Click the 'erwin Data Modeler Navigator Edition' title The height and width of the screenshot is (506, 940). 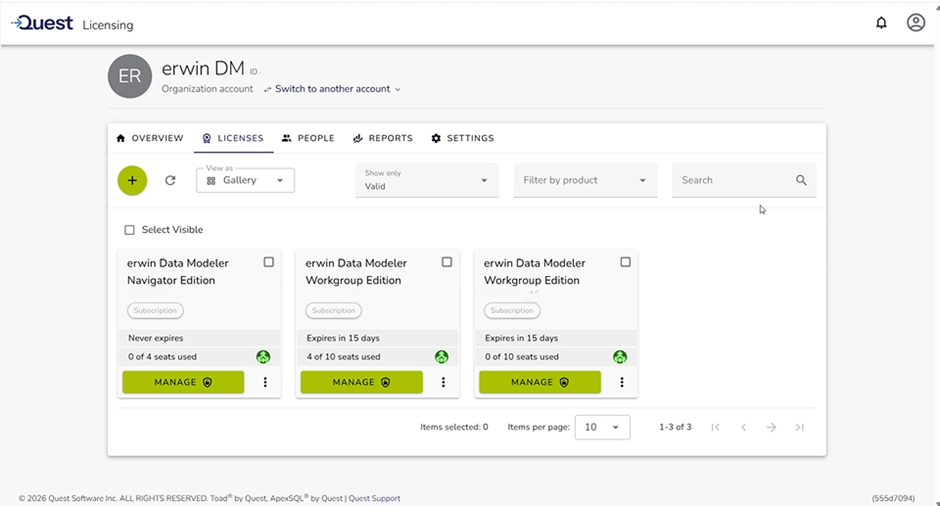(177, 272)
